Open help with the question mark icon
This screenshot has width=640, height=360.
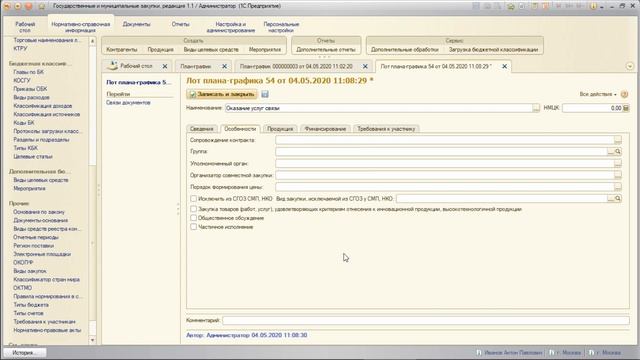click(624, 94)
